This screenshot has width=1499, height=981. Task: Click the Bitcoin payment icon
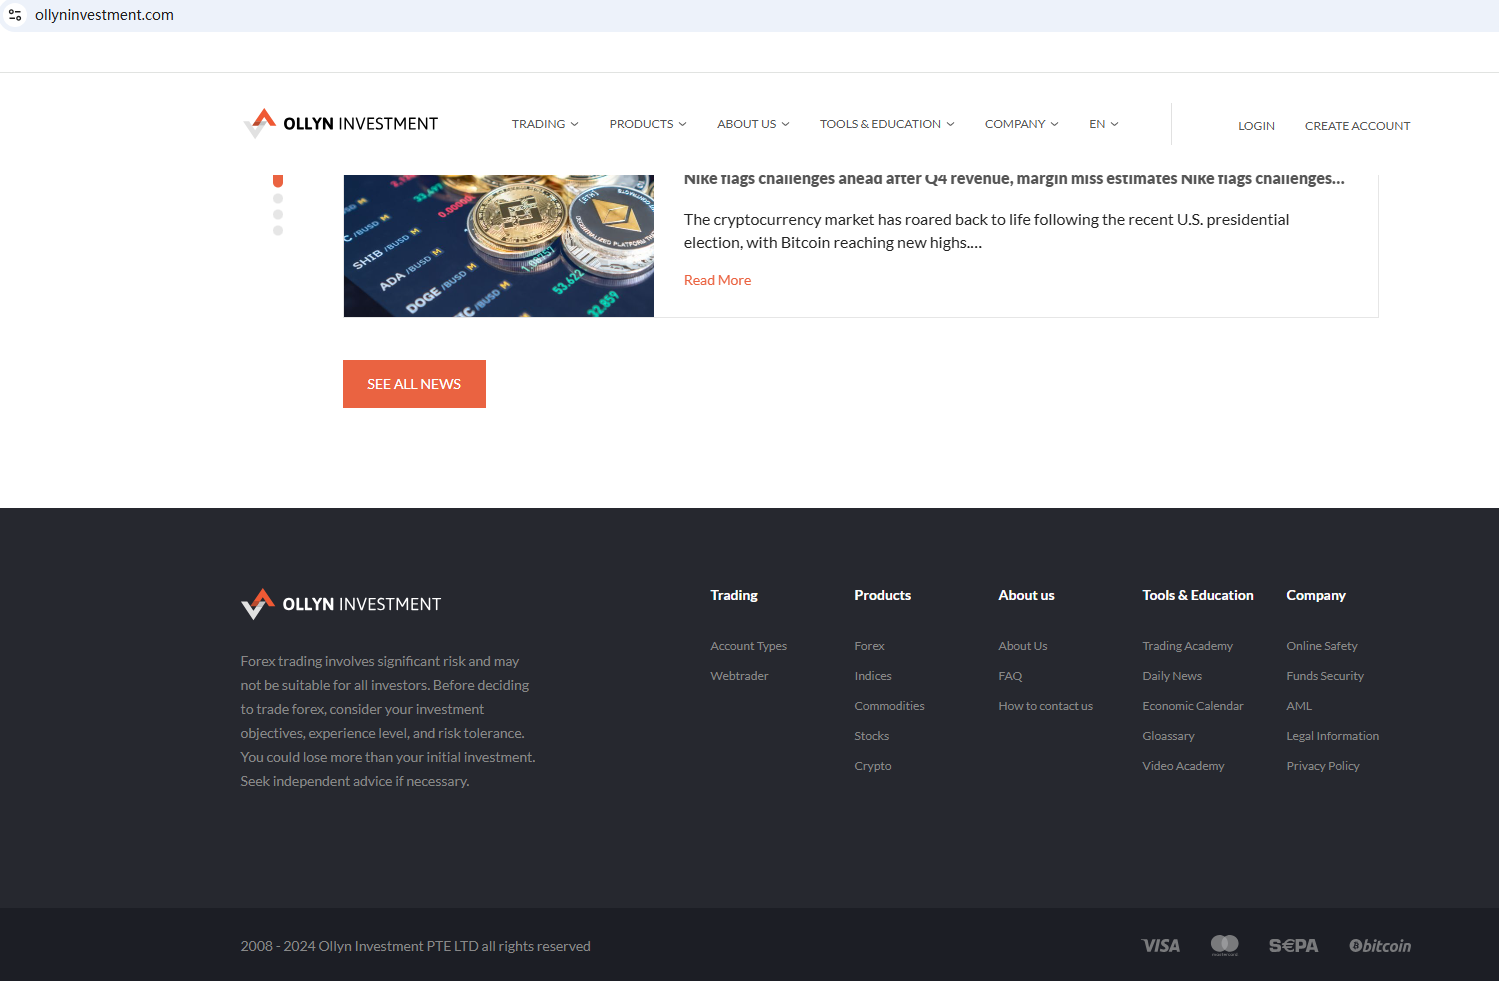[1380, 945]
